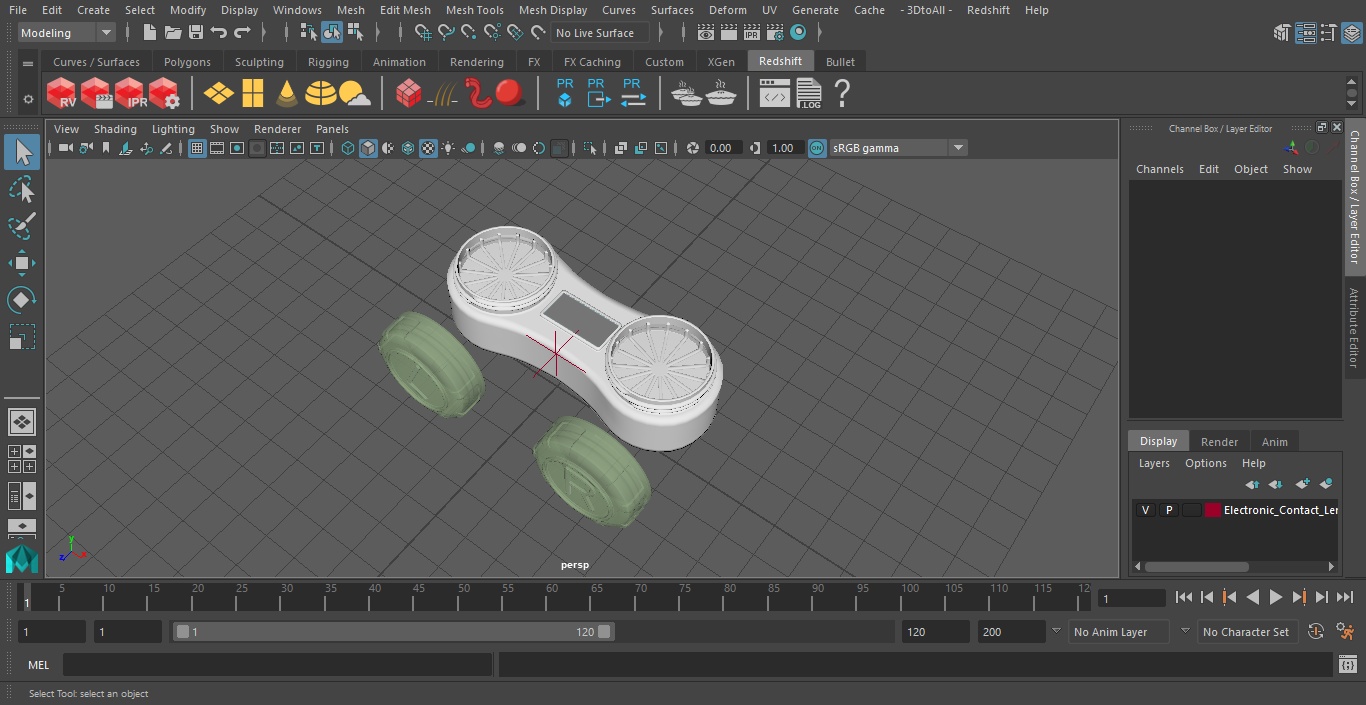Create Redshift spot light cone icon
The height and width of the screenshot is (705, 1366).
[287, 94]
